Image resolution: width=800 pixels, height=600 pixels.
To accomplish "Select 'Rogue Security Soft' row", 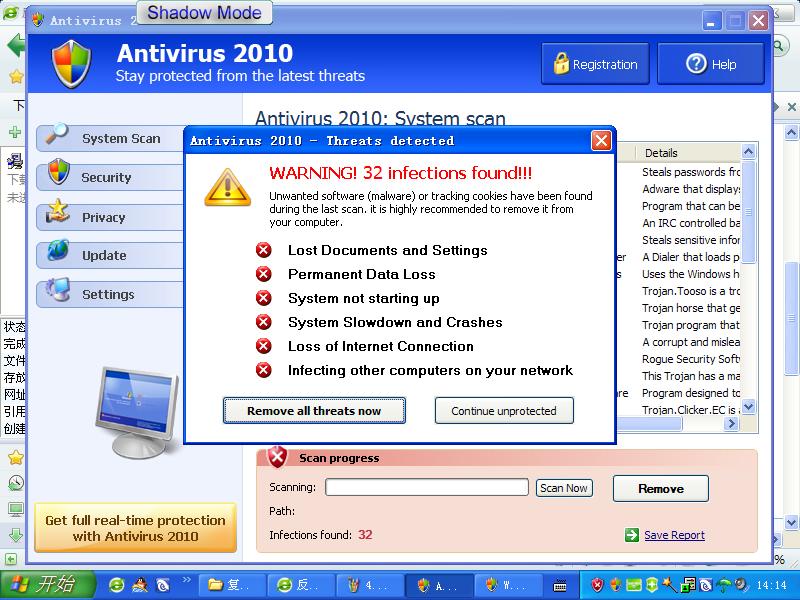I will [690, 359].
